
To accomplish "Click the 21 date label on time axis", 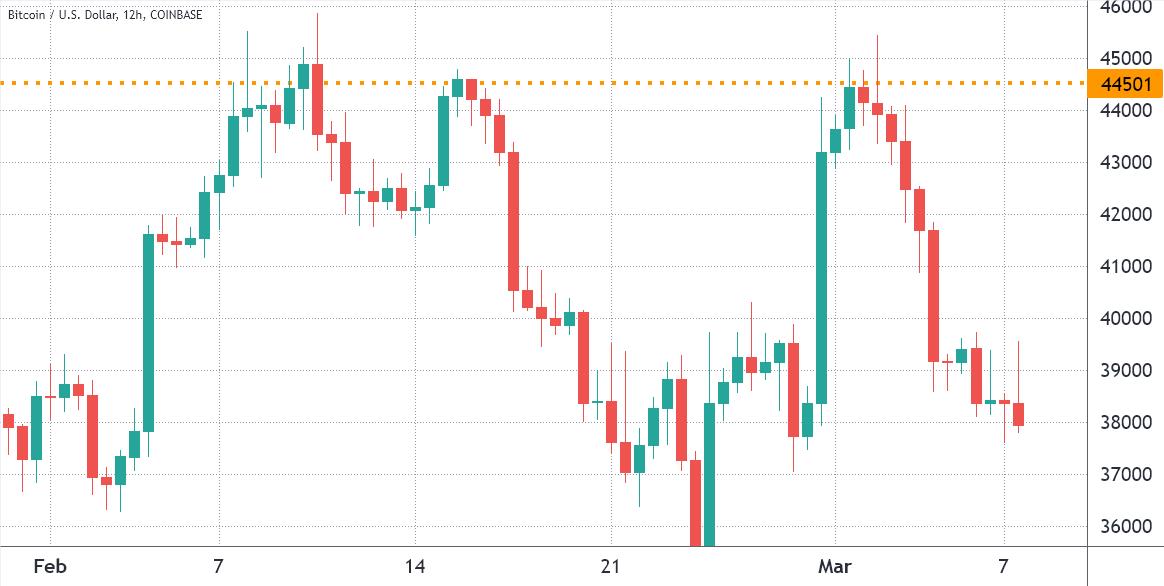I will pos(612,567).
